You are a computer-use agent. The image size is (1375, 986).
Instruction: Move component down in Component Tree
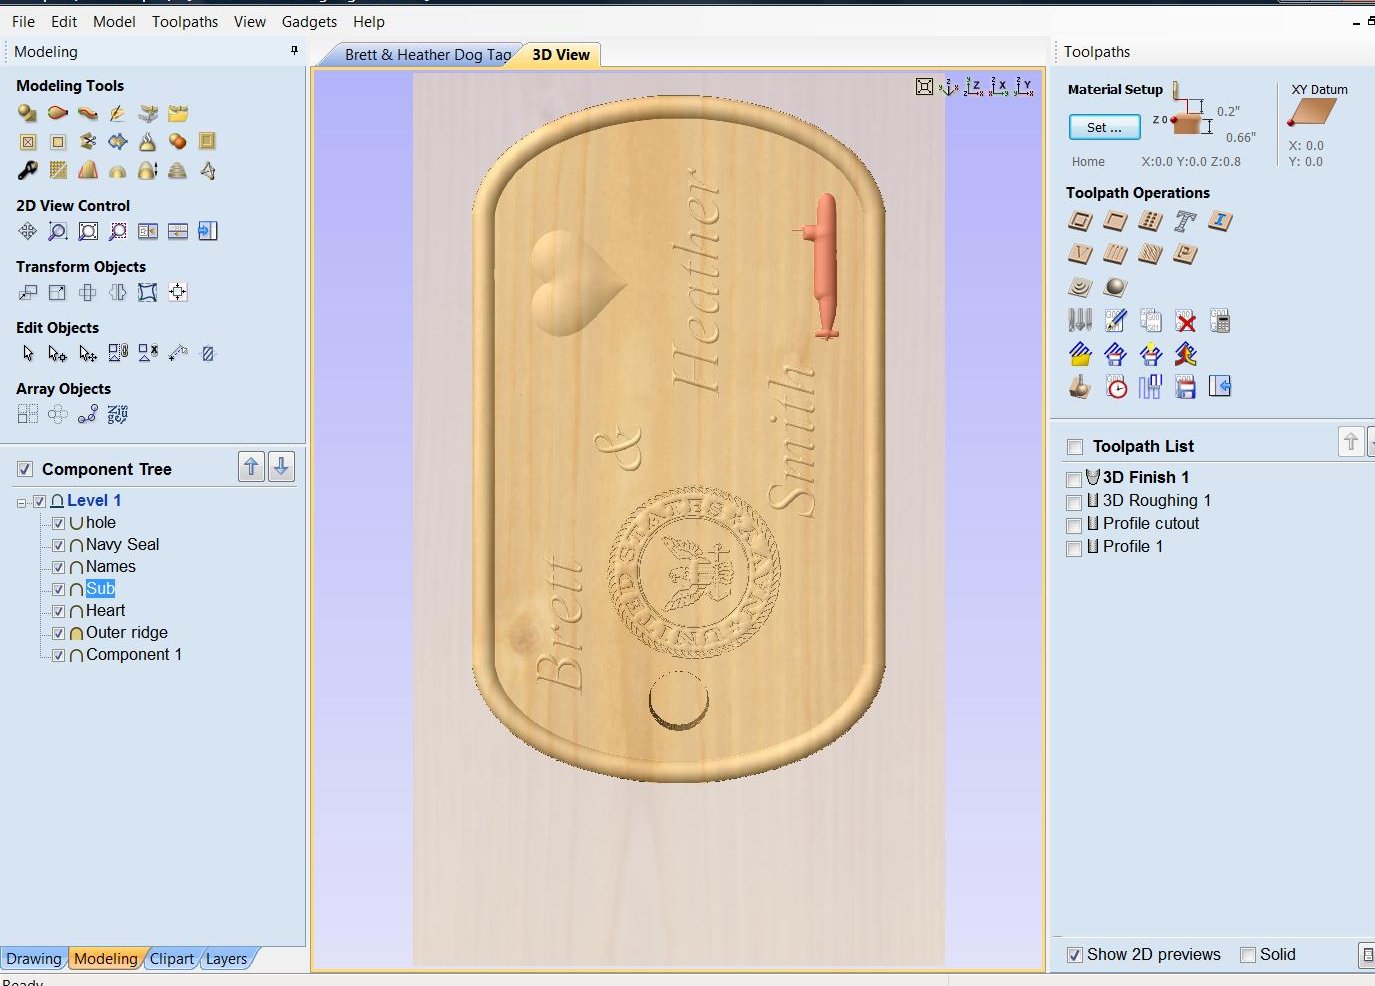click(281, 466)
